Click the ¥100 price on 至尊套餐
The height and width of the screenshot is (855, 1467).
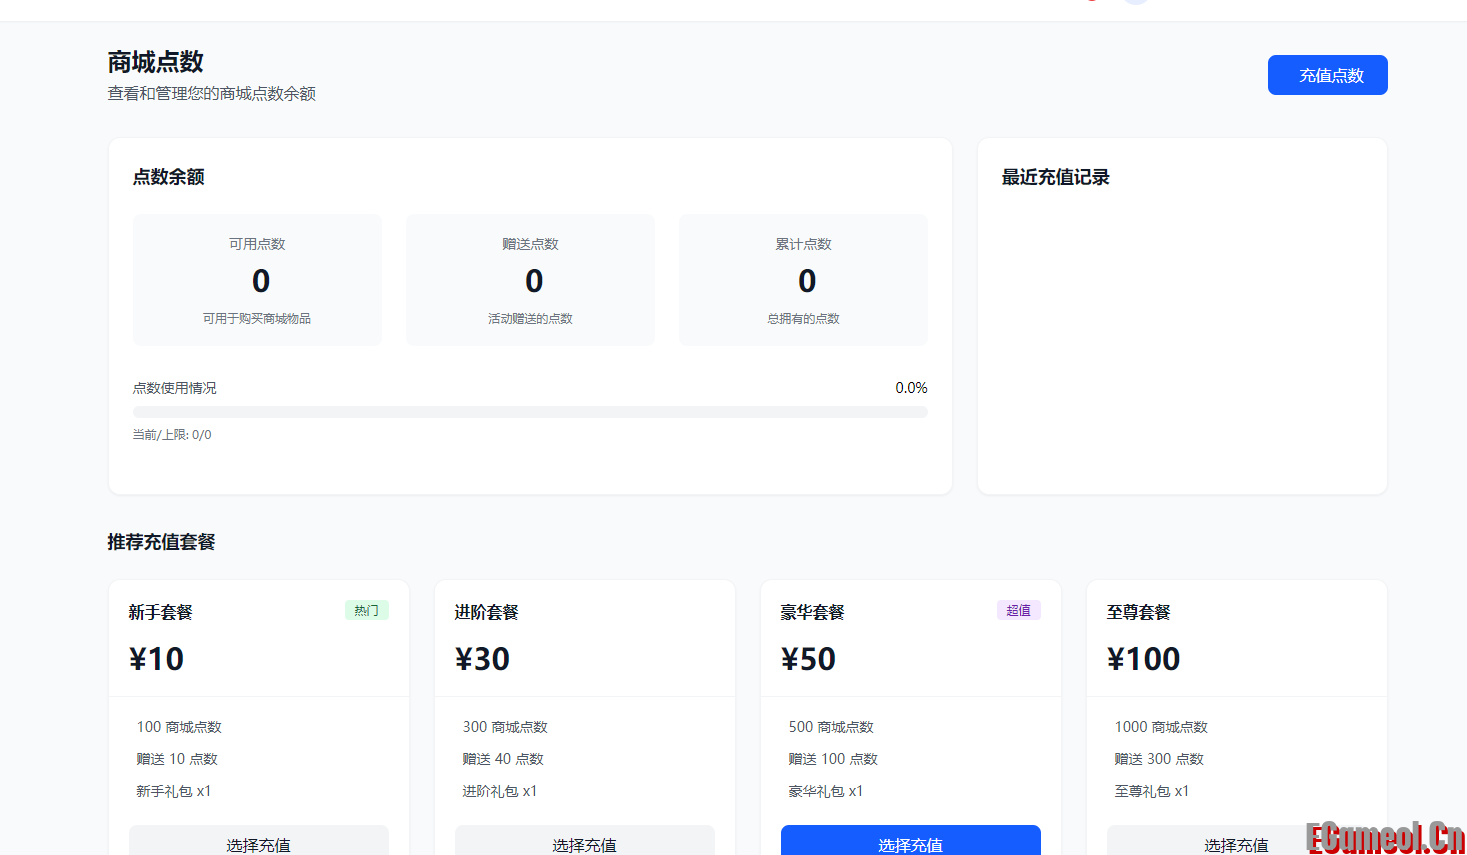pos(1144,658)
